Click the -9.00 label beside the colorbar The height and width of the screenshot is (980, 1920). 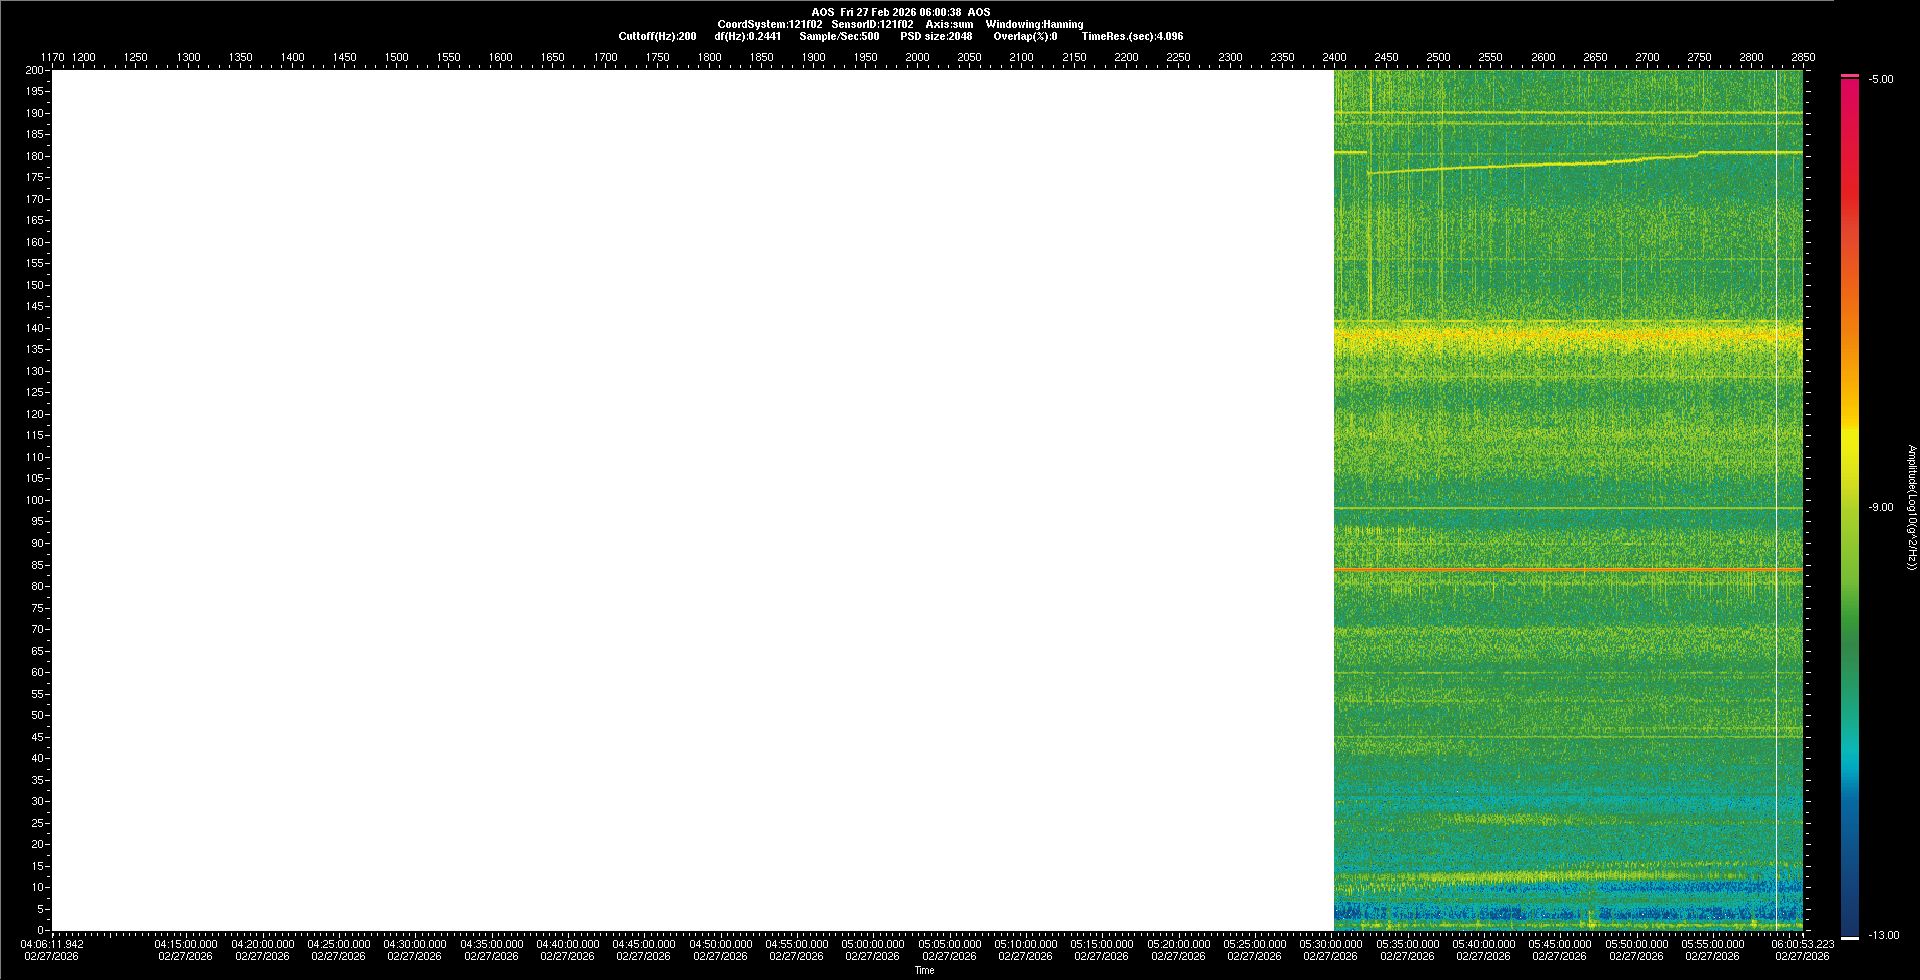tap(1880, 507)
